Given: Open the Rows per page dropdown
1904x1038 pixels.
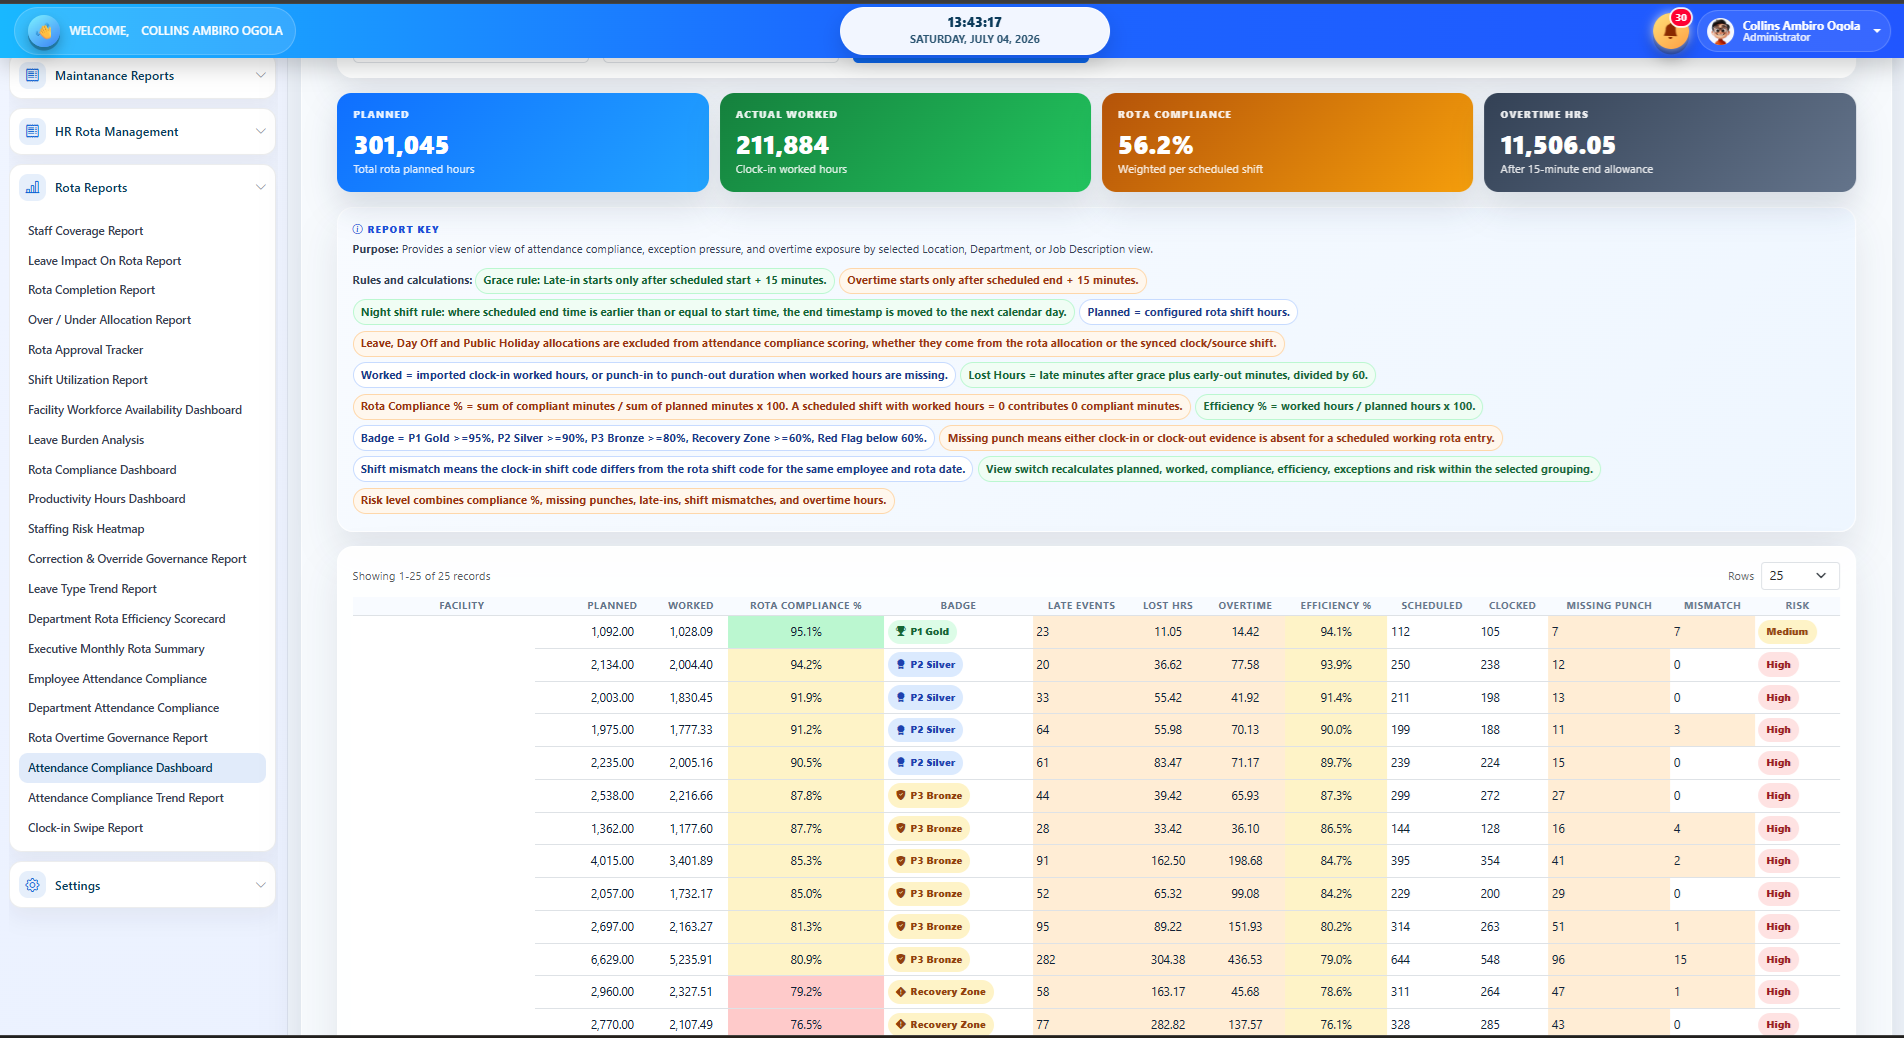Looking at the screenshot, I should click(1799, 576).
